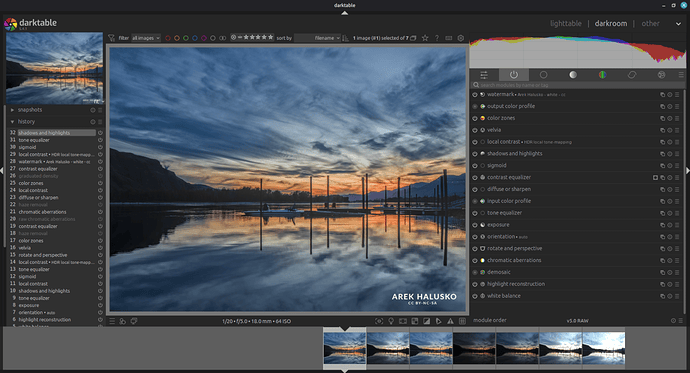Open the color modules group (RGB circle)

coord(602,75)
